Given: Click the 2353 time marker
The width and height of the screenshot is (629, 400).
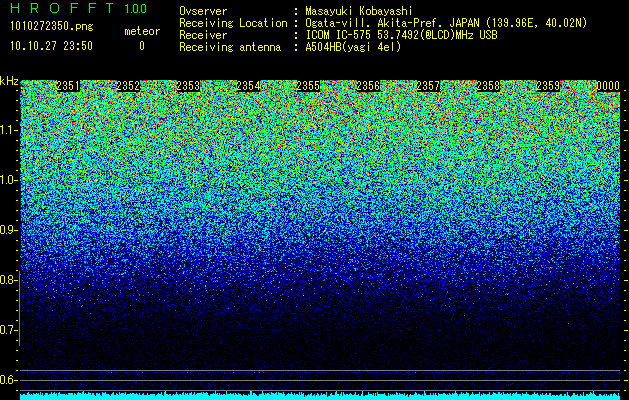Looking at the screenshot, I should 188,86.
